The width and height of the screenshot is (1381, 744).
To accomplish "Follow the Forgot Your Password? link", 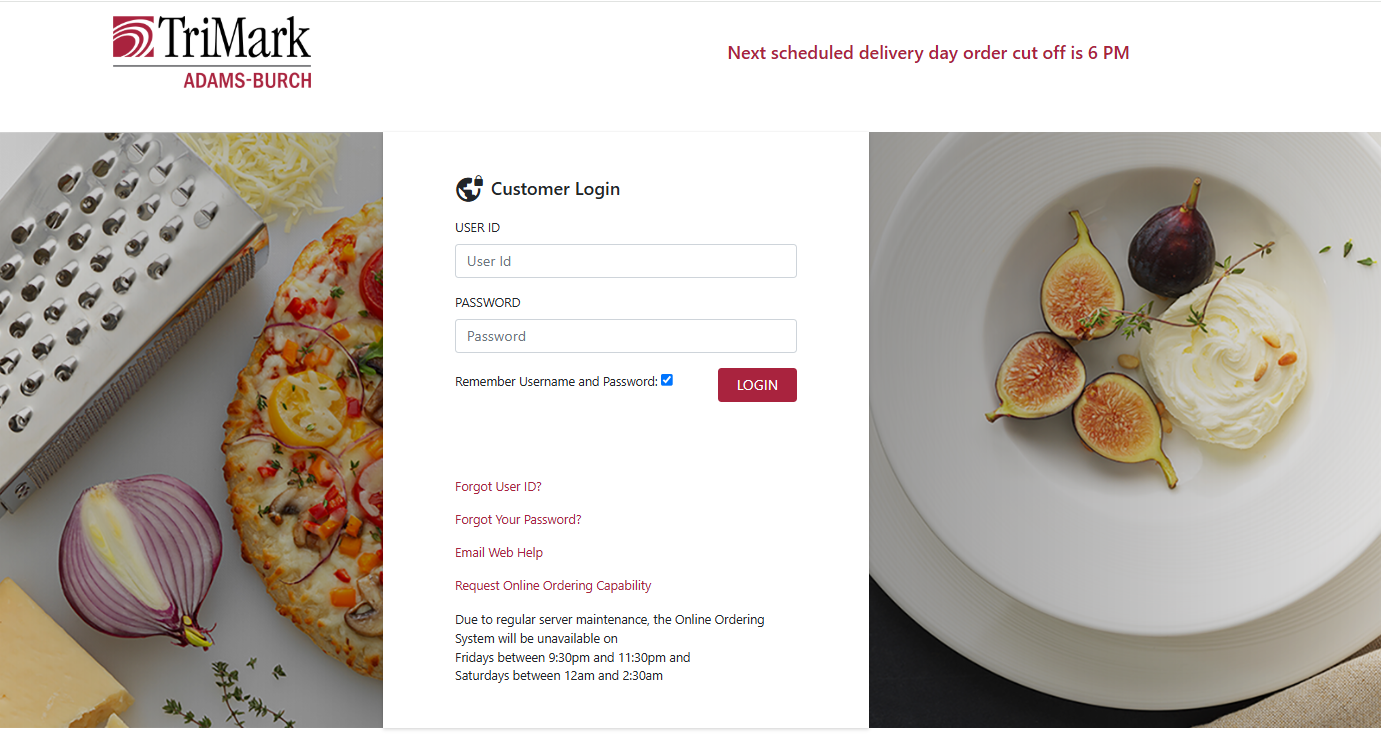I will (x=518, y=520).
